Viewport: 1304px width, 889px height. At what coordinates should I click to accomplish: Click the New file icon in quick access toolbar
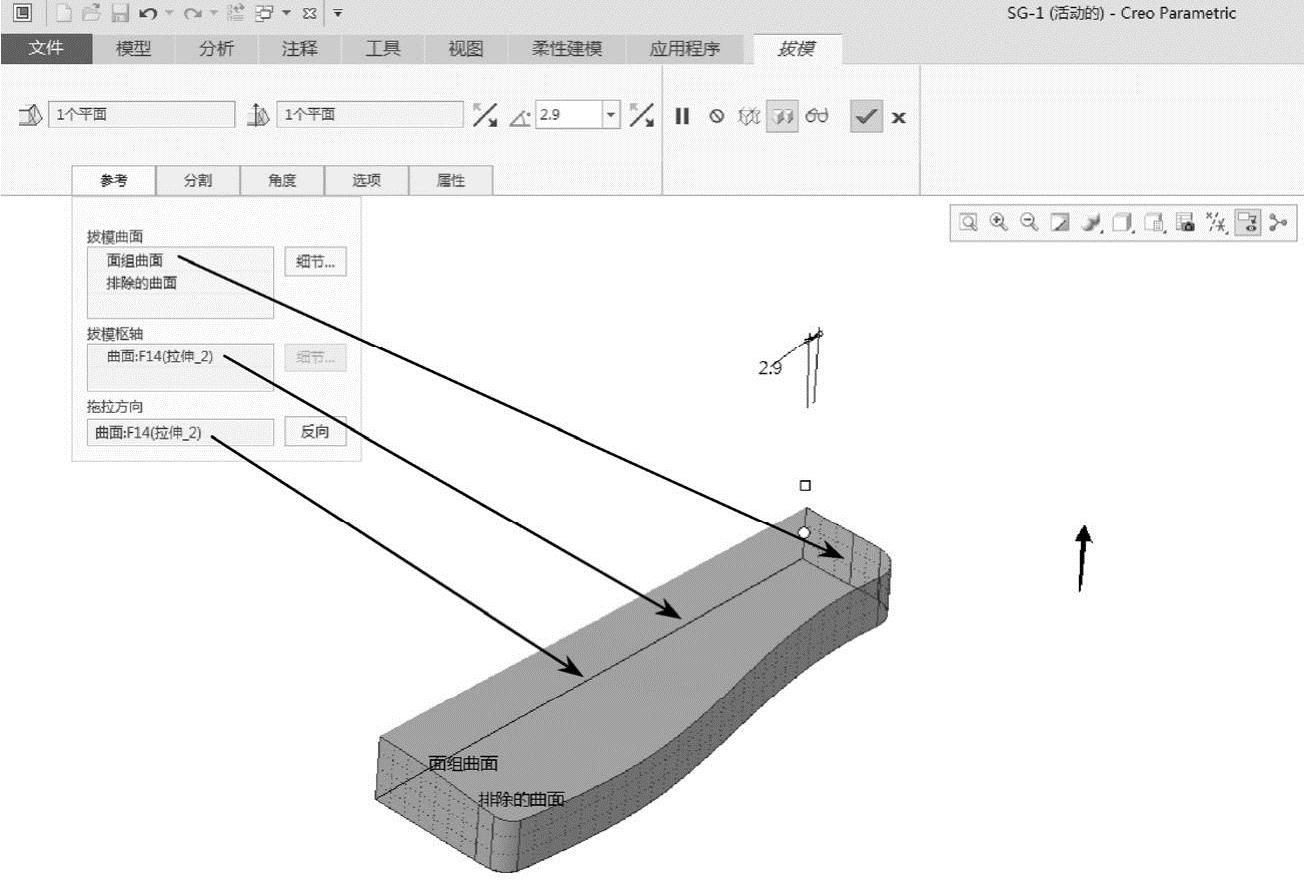click(x=64, y=14)
